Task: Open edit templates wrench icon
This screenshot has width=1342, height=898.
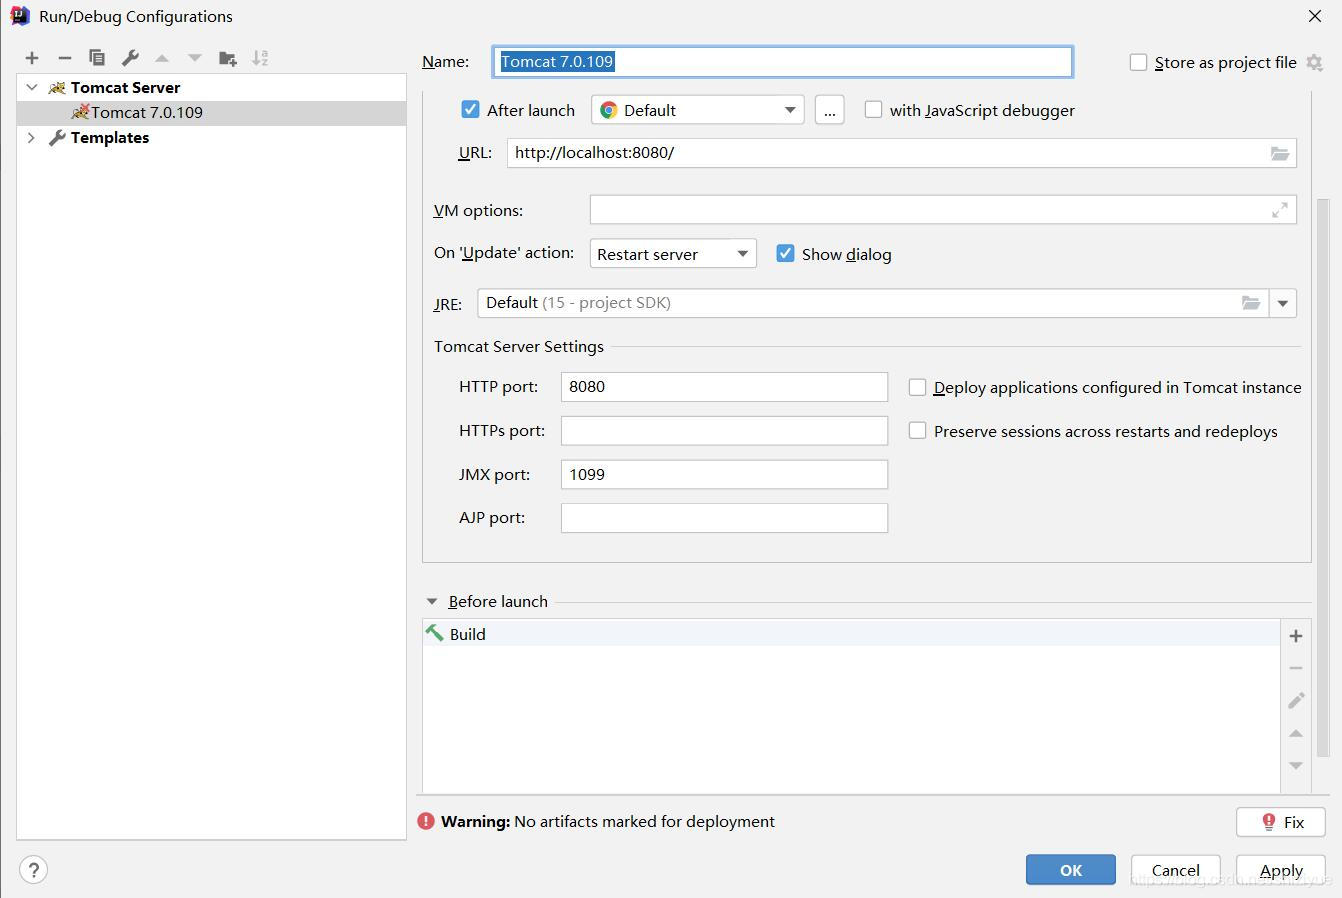Action: pos(130,58)
